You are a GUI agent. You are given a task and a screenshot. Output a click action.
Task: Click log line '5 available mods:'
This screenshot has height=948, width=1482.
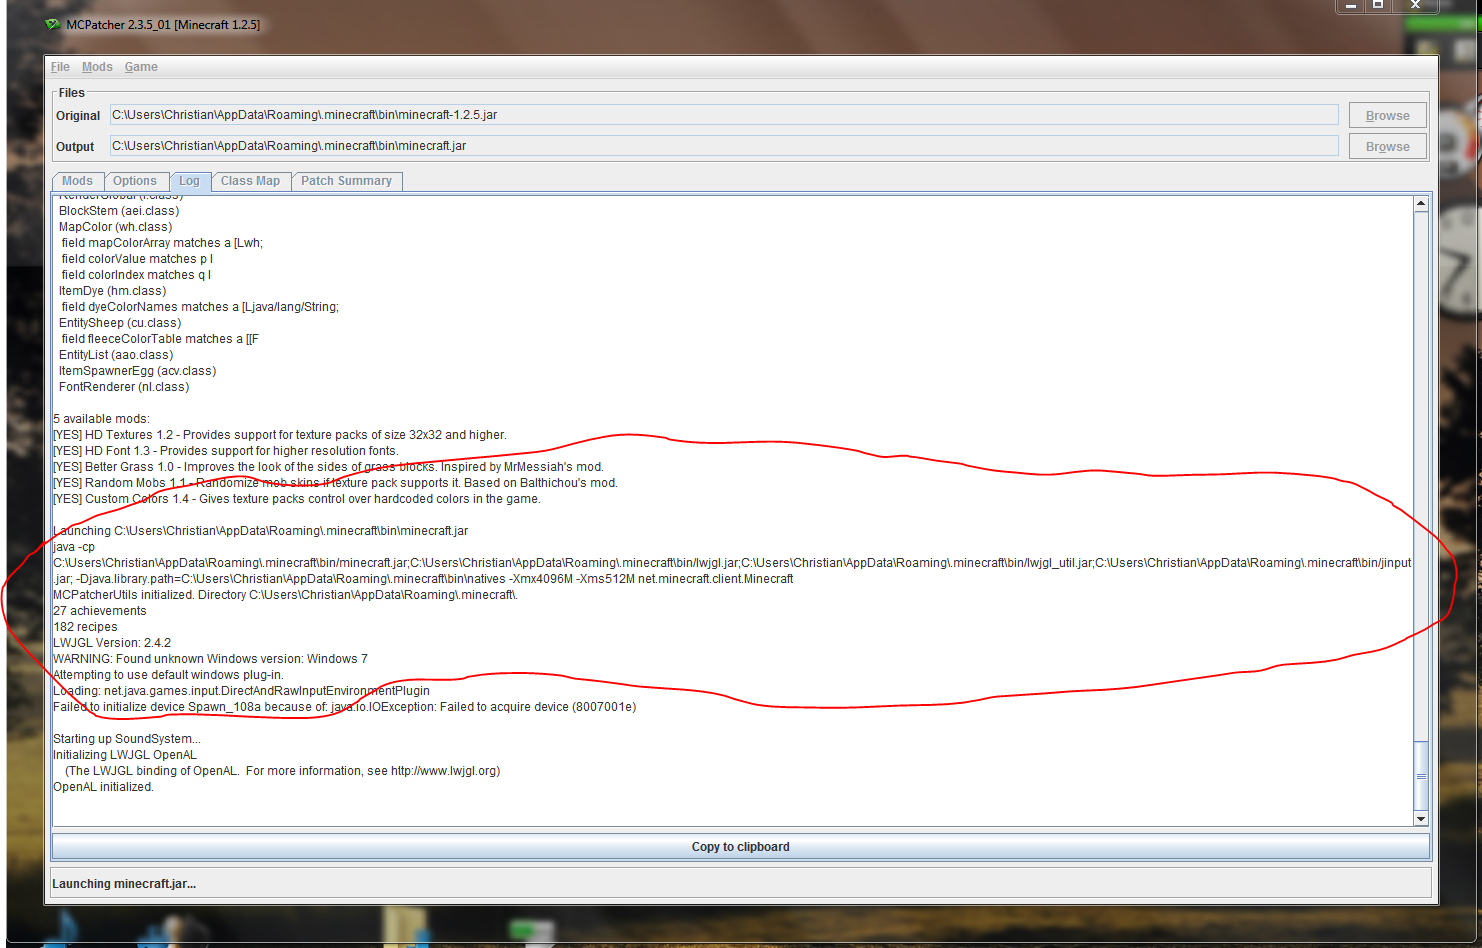pyautogui.click(x=101, y=419)
